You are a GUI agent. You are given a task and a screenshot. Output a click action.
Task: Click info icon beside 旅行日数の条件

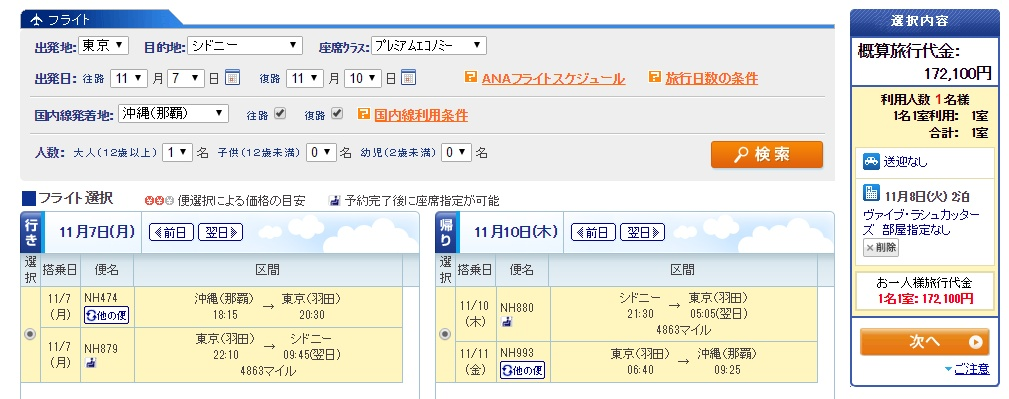pos(654,77)
